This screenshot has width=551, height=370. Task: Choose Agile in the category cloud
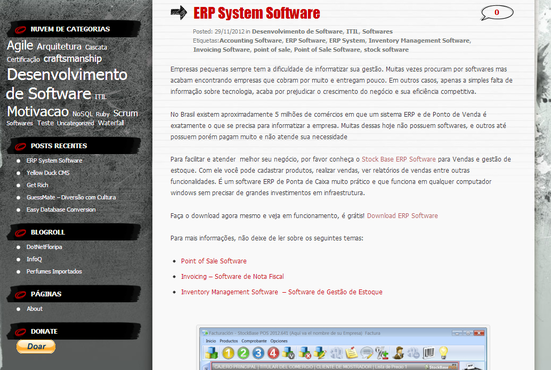tap(20, 45)
